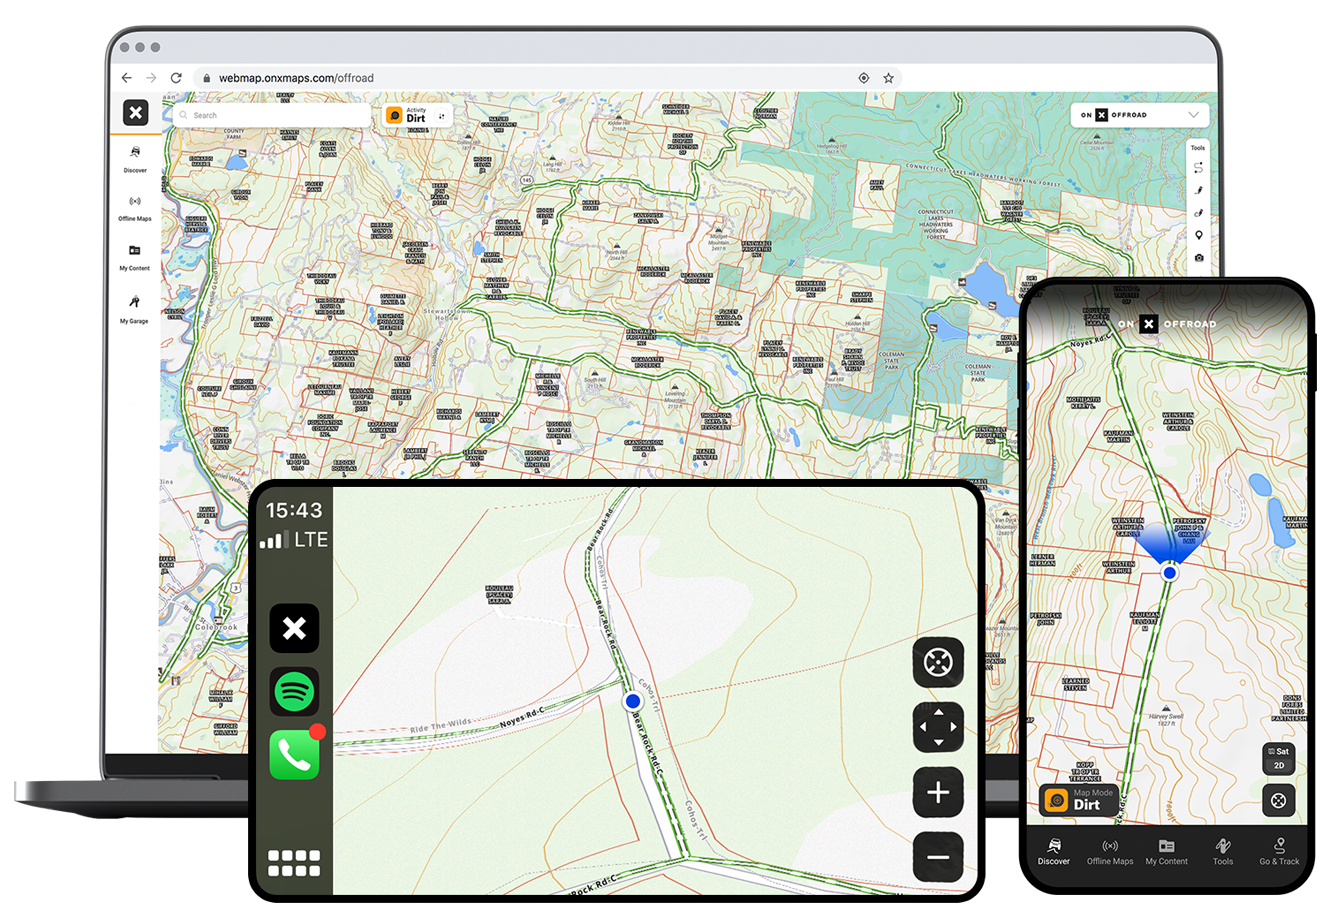
Task: Select the camera photo tool on laptop
Action: pyautogui.click(x=1198, y=257)
